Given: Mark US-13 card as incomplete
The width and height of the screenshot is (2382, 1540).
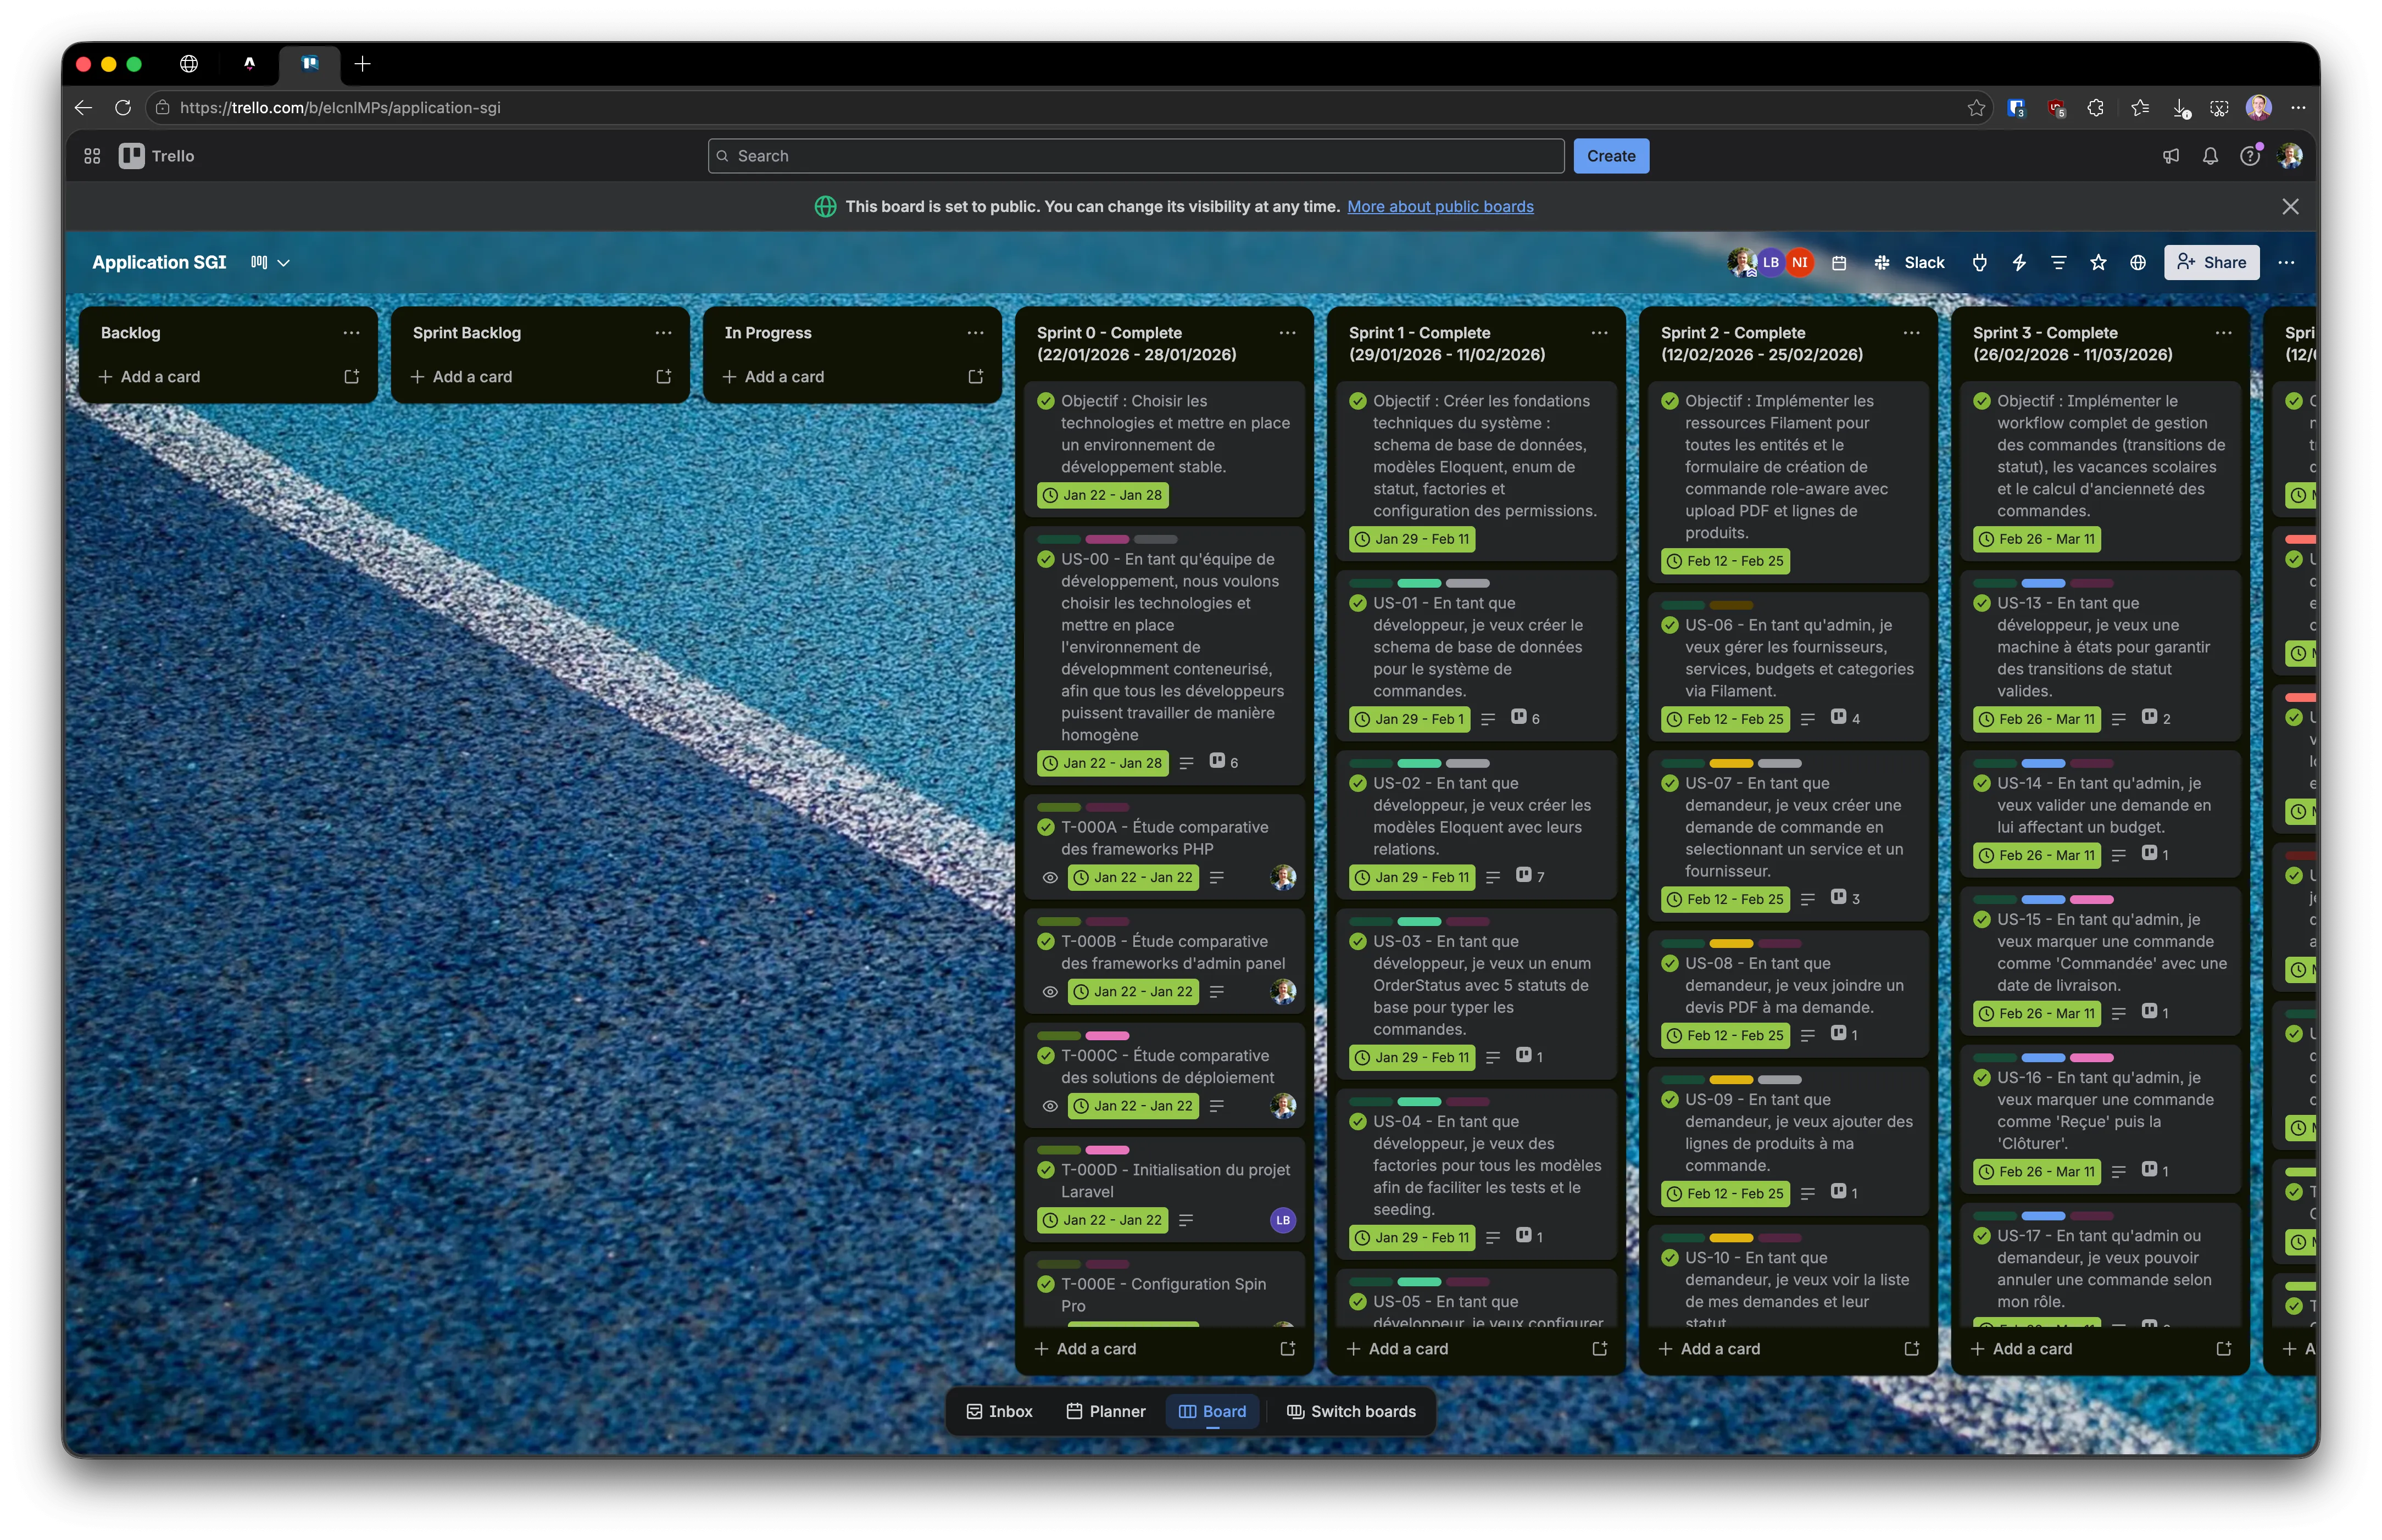Looking at the screenshot, I should pos(1982,603).
